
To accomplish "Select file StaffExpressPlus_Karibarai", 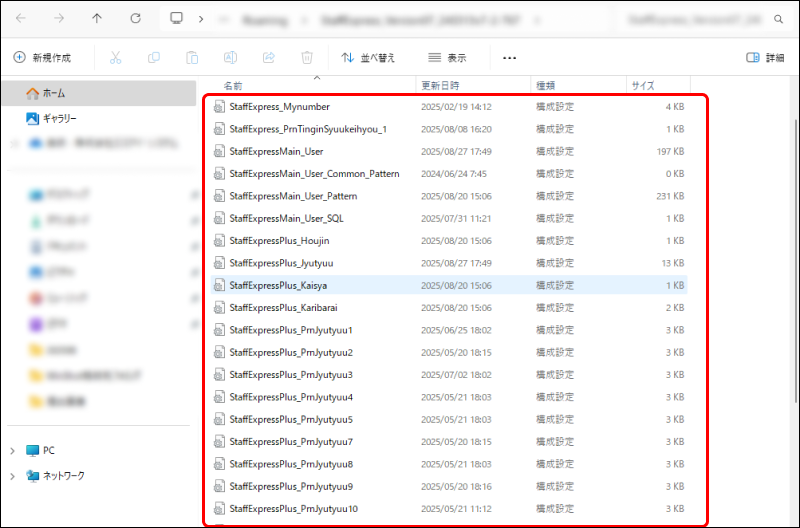I will [x=283, y=308].
